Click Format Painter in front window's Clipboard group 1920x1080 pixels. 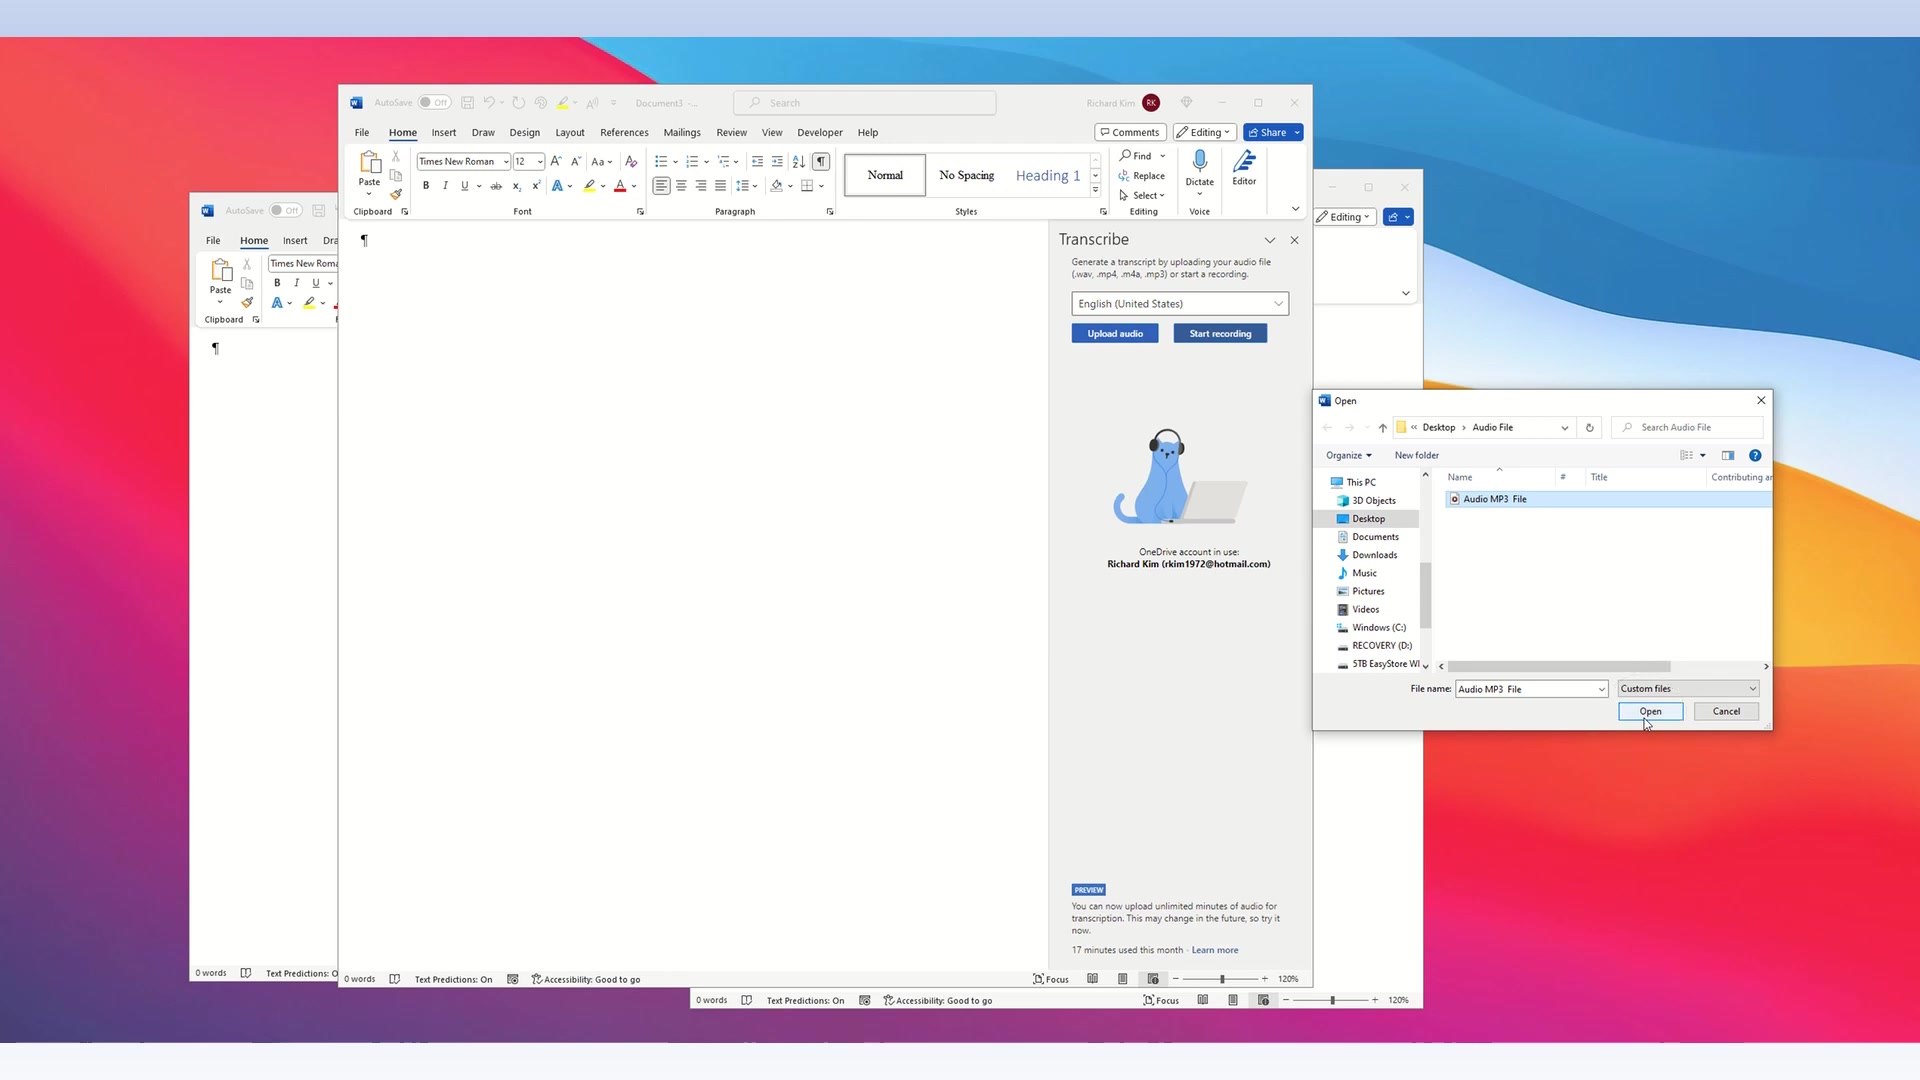[396, 194]
